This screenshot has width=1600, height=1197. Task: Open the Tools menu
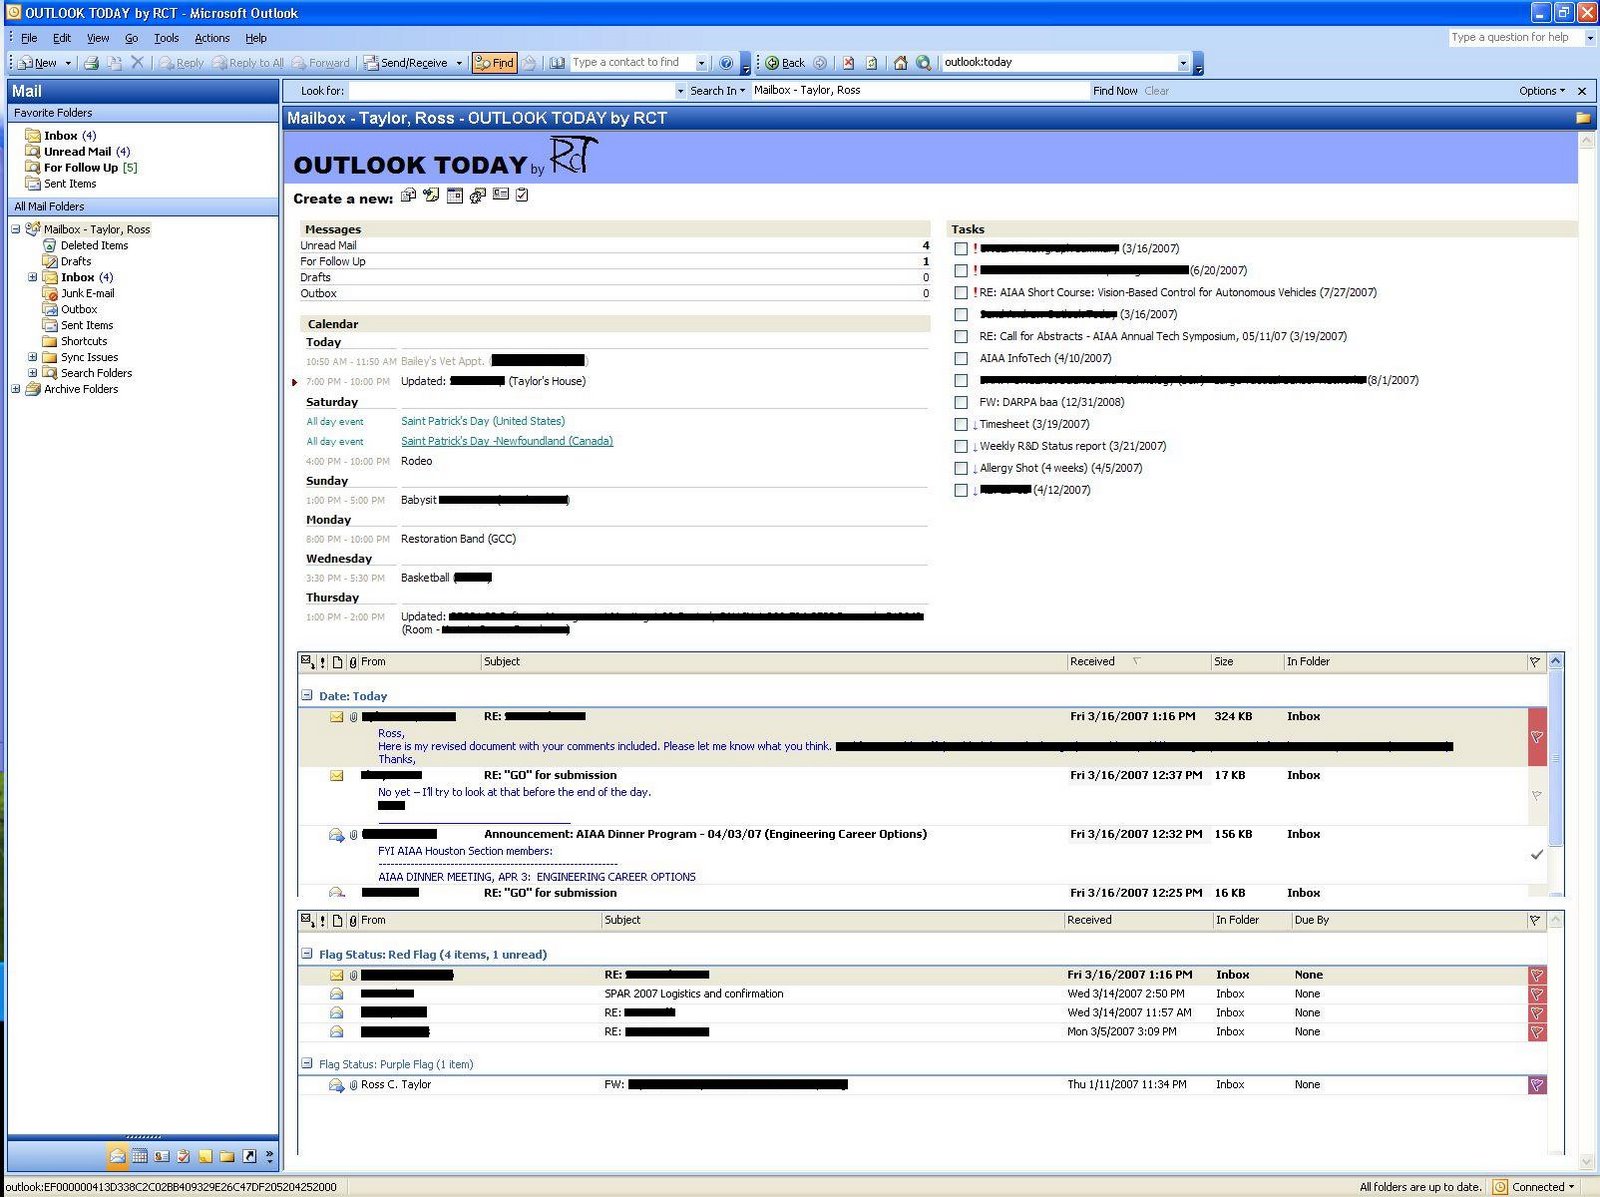tap(166, 38)
